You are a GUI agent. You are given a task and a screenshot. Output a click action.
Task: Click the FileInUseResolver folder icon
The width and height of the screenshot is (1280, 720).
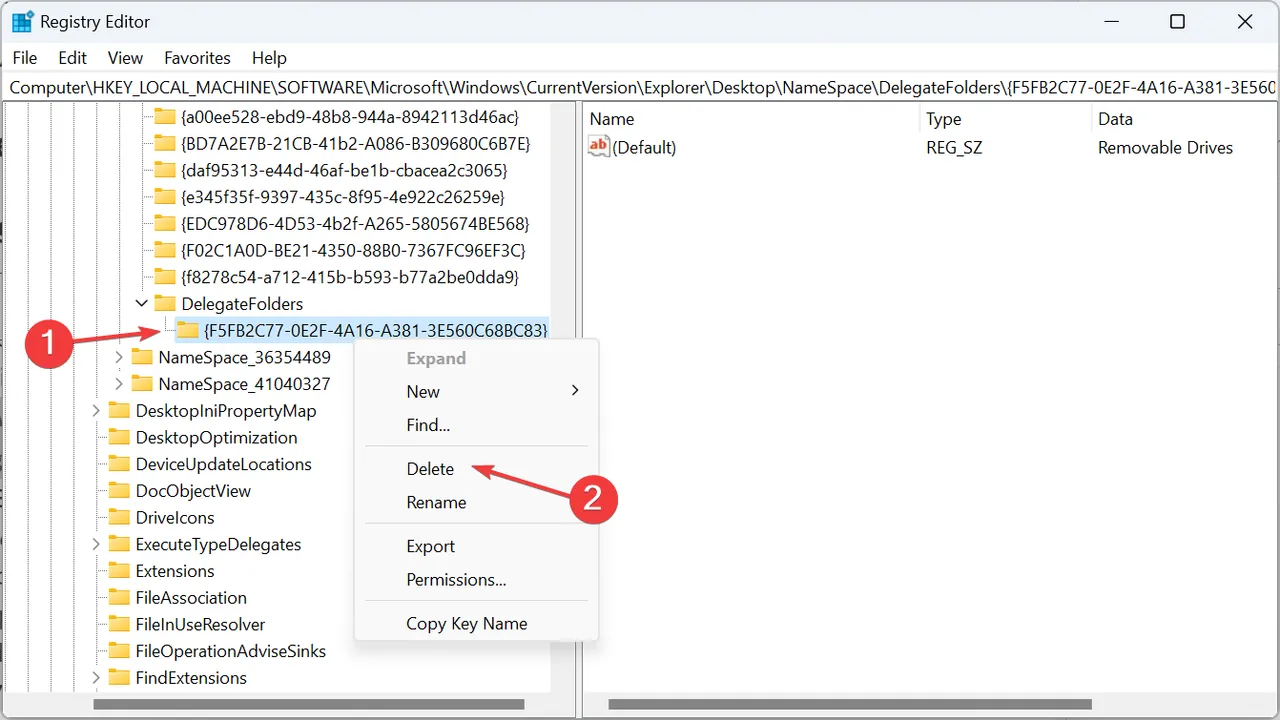point(119,624)
